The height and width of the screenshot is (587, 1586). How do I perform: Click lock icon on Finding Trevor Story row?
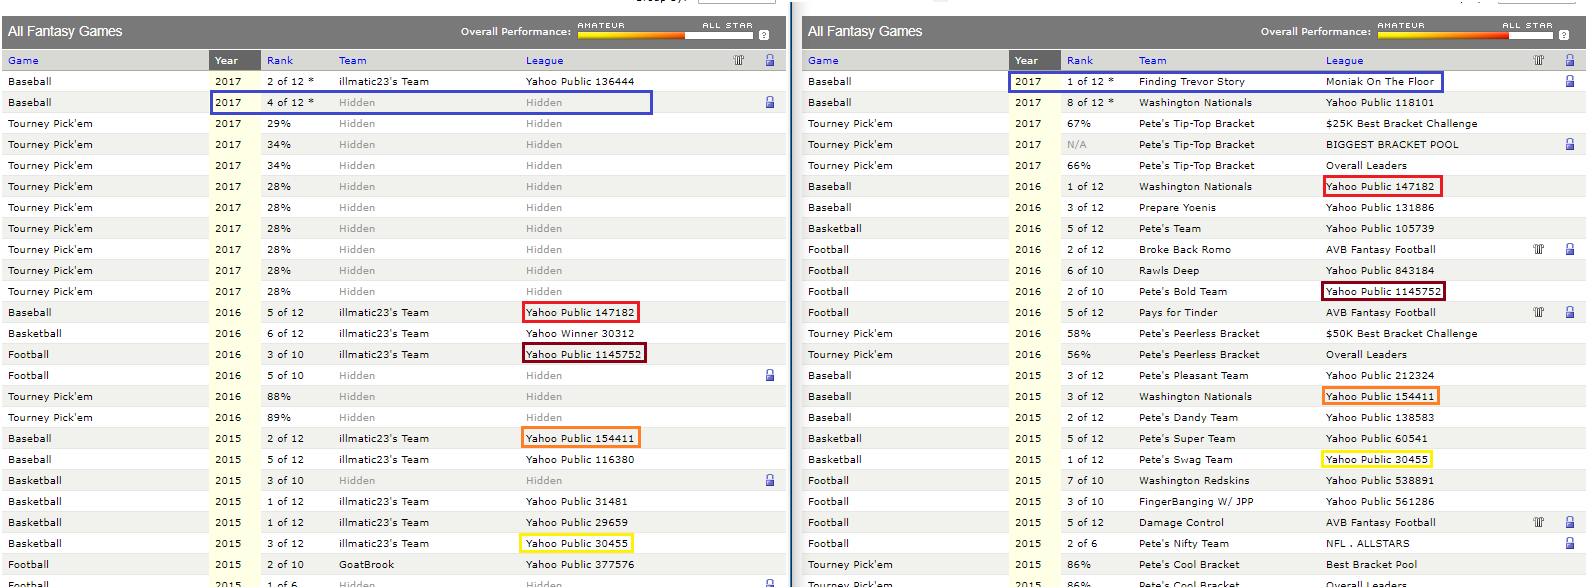[1570, 81]
